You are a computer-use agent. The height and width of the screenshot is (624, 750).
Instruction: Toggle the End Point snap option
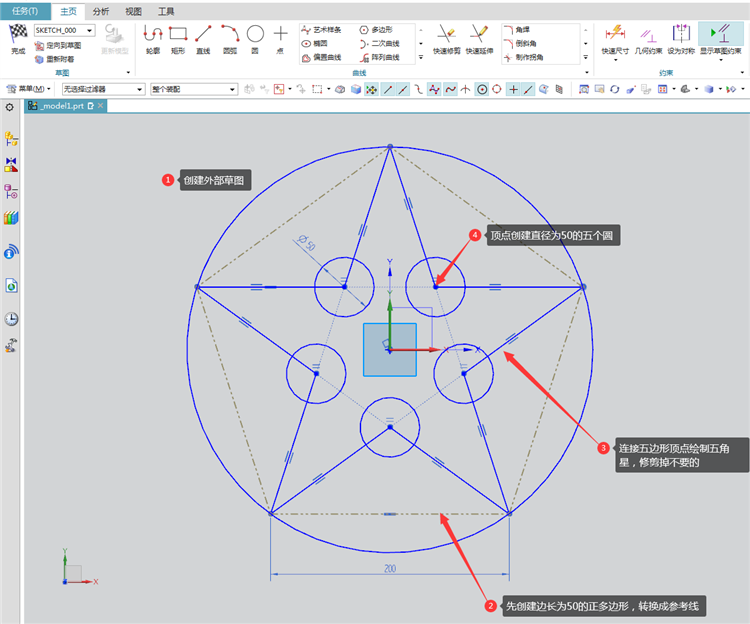click(388, 89)
